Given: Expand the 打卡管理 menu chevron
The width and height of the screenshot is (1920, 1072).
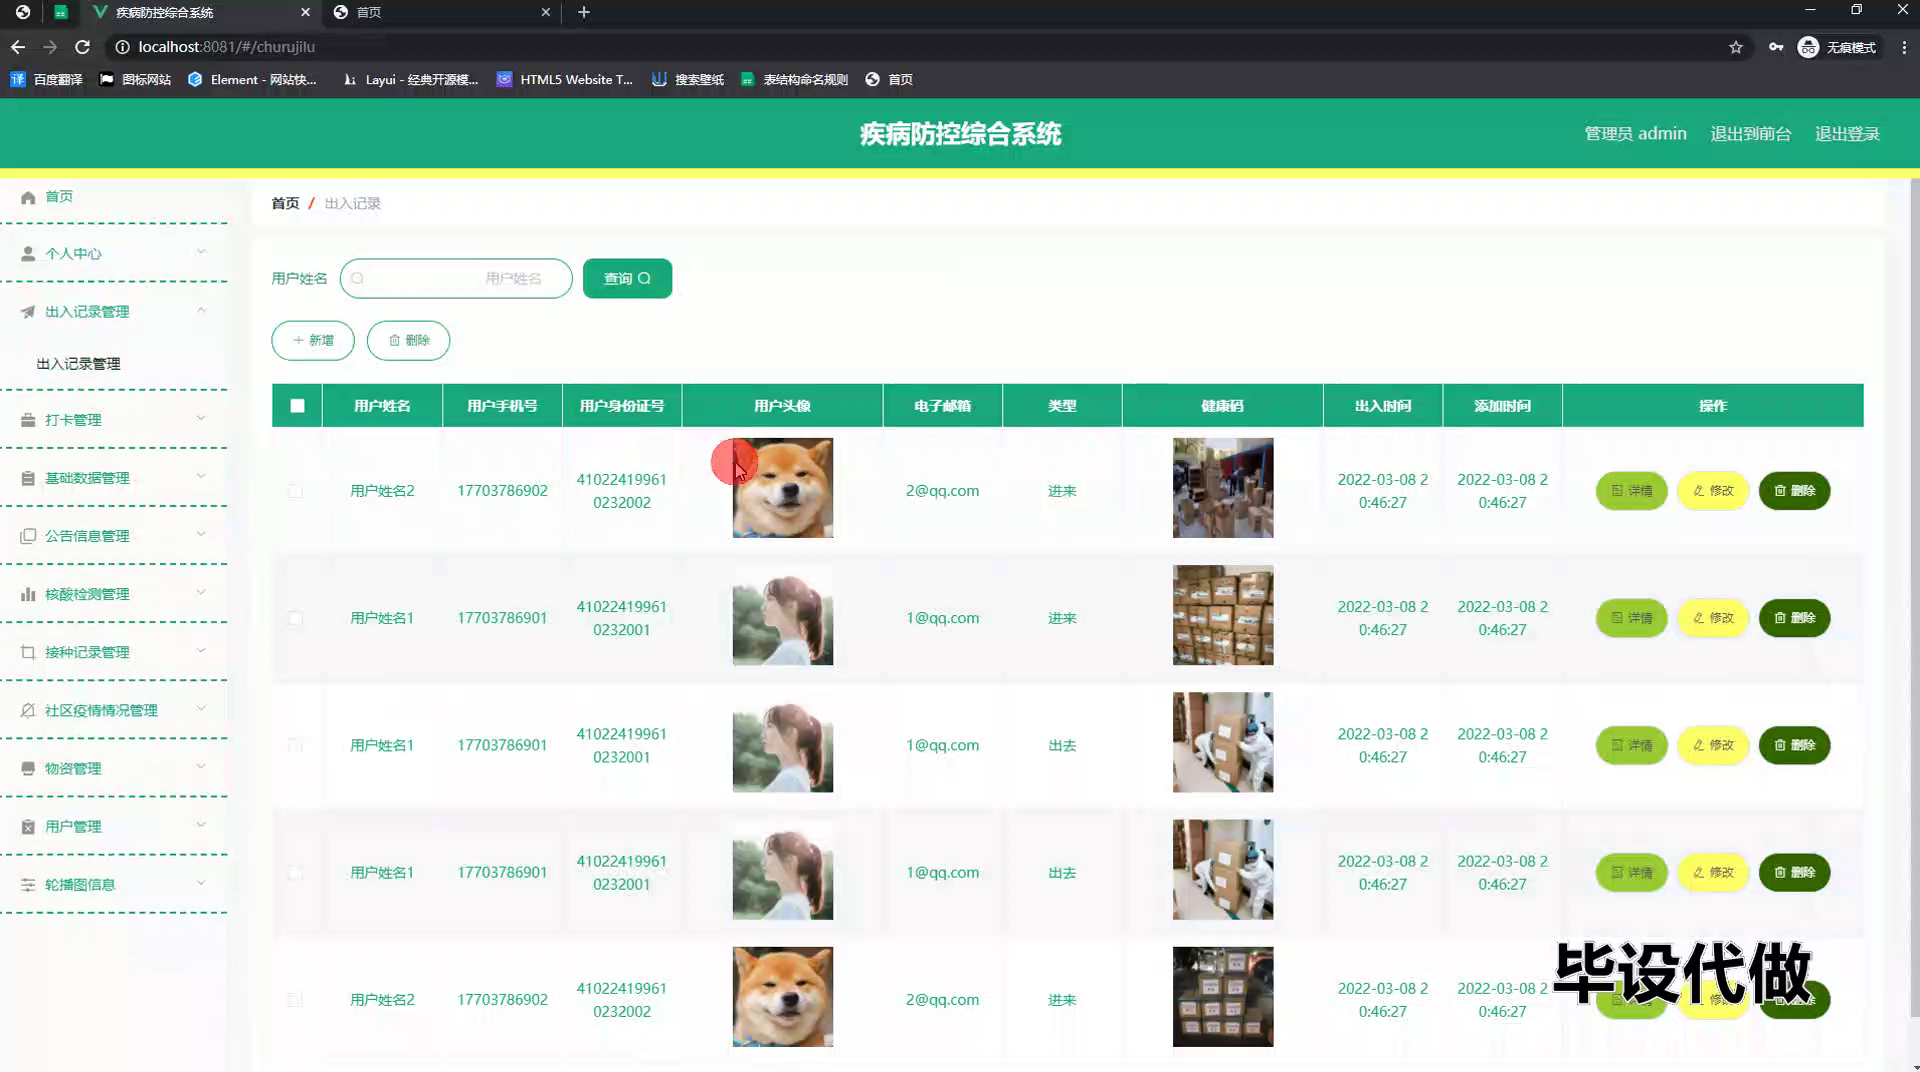Looking at the screenshot, I should [201, 418].
